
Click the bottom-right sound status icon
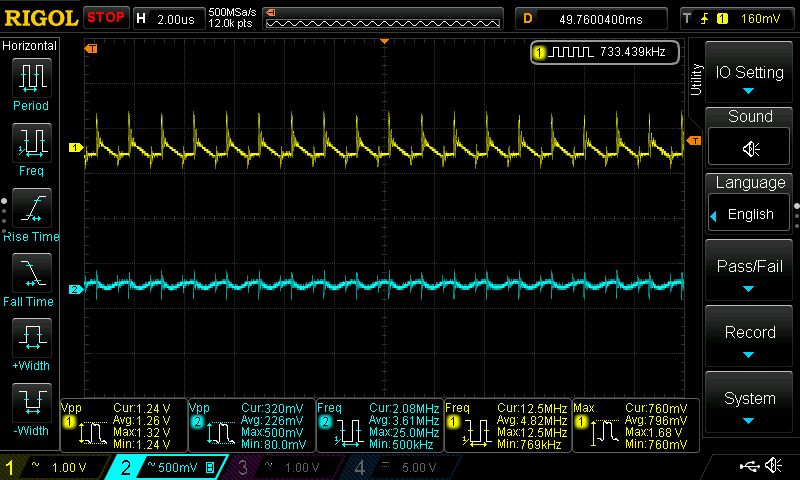tap(773, 465)
